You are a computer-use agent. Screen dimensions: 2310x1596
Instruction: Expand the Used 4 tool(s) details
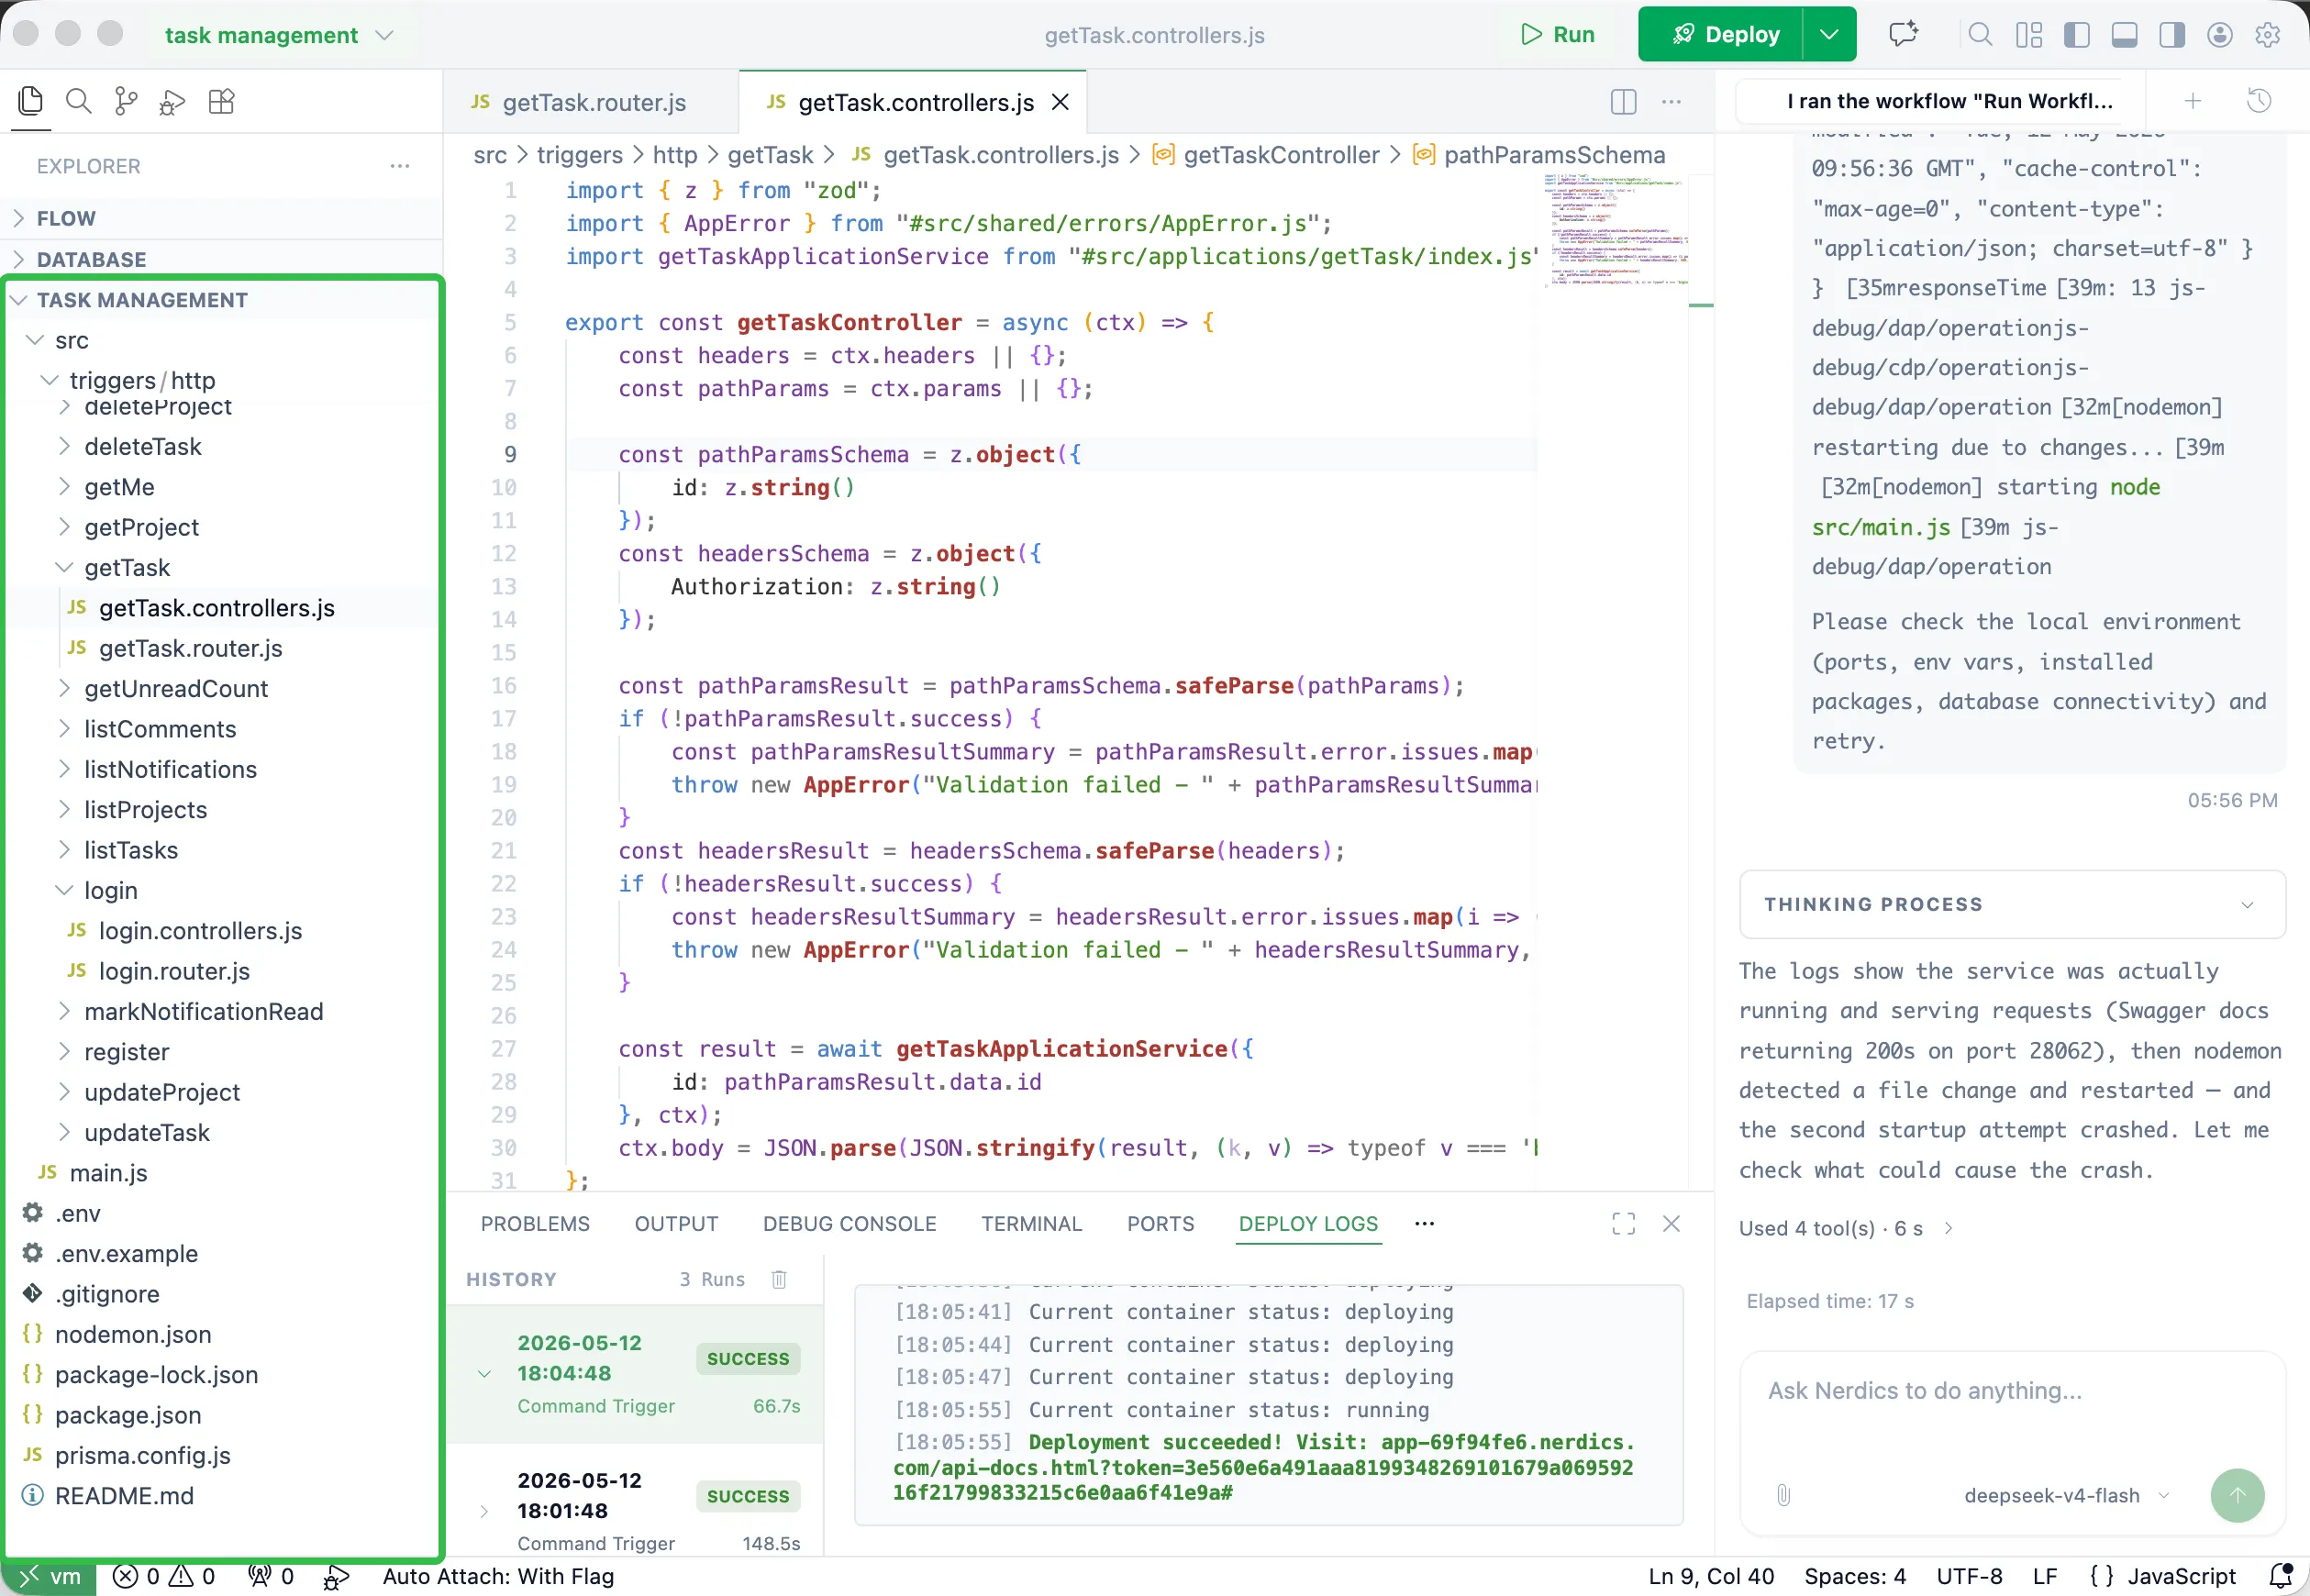pos(1845,1228)
